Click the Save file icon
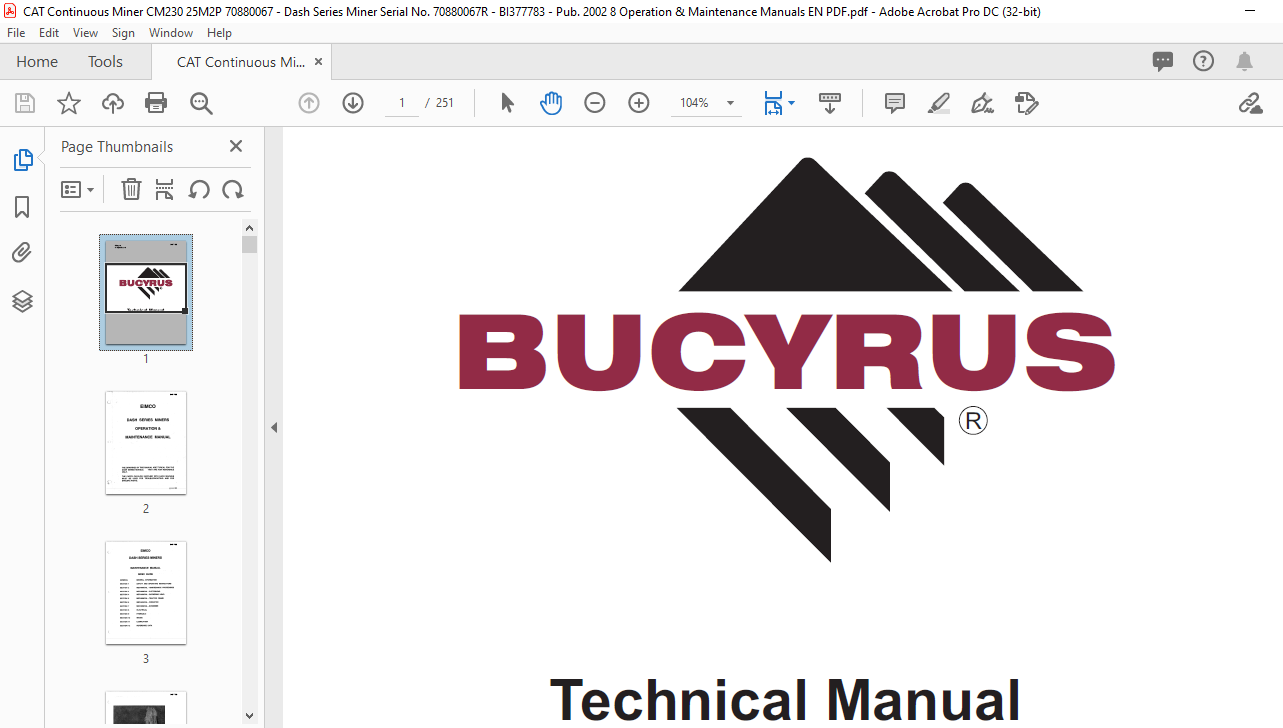 tap(25, 103)
